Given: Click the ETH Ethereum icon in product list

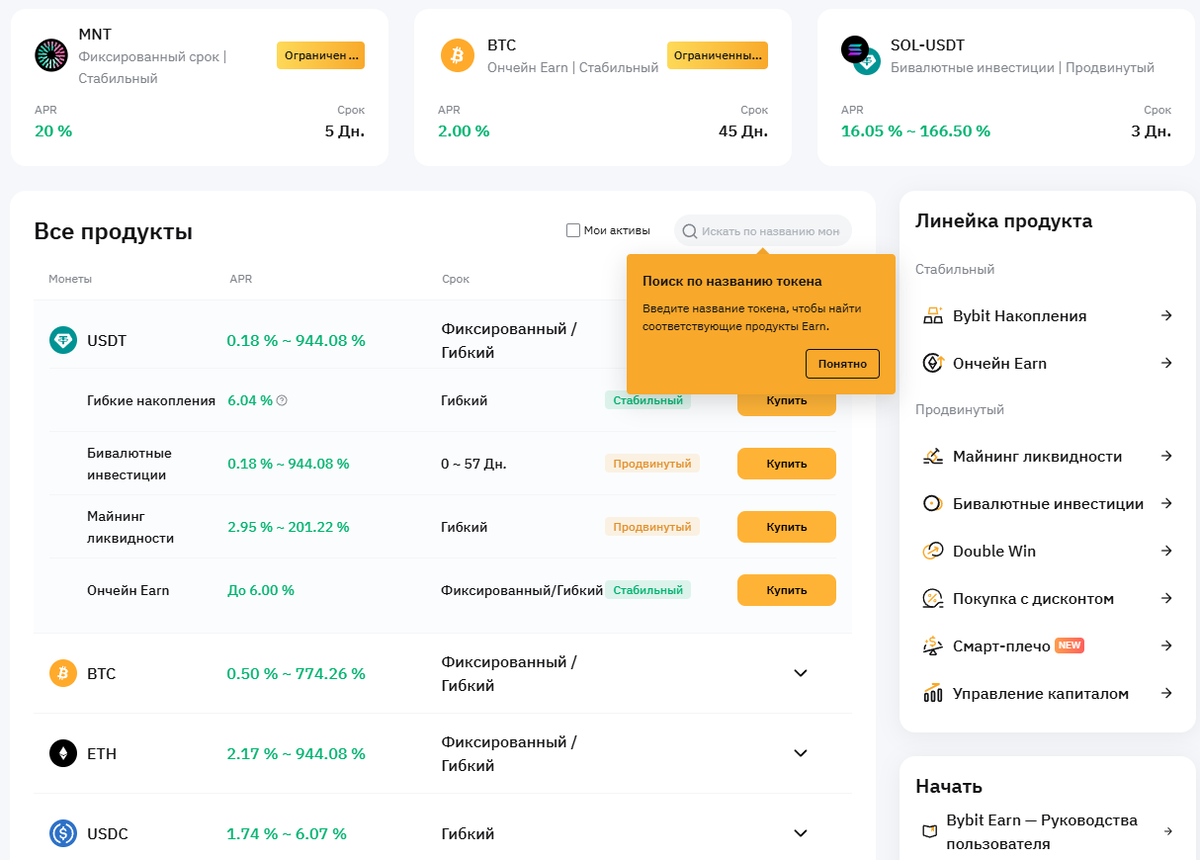Looking at the screenshot, I should 63,753.
